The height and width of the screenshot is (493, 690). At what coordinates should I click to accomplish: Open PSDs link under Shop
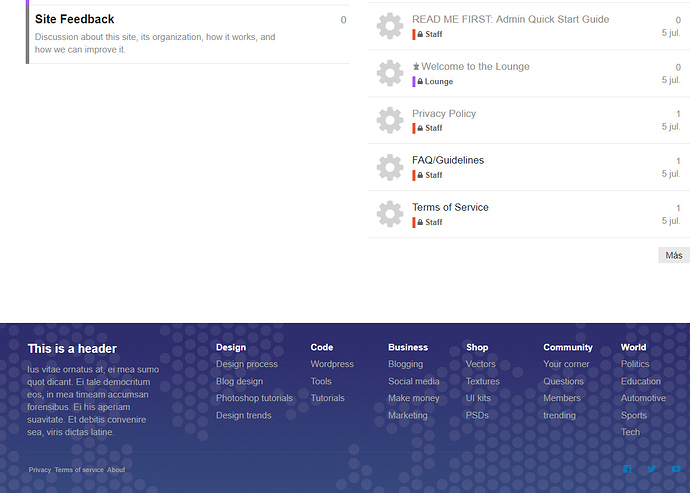point(477,415)
